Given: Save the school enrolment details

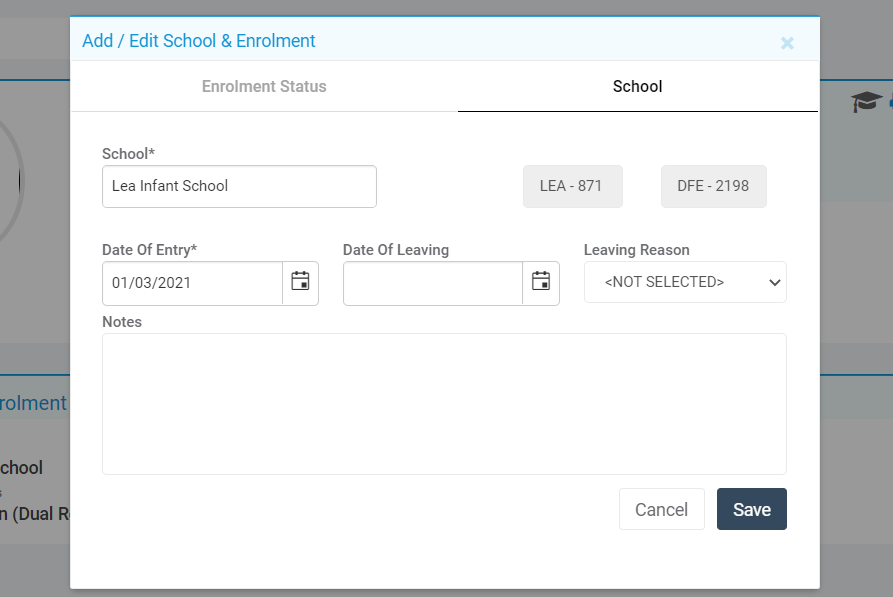Looking at the screenshot, I should (752, 509).
